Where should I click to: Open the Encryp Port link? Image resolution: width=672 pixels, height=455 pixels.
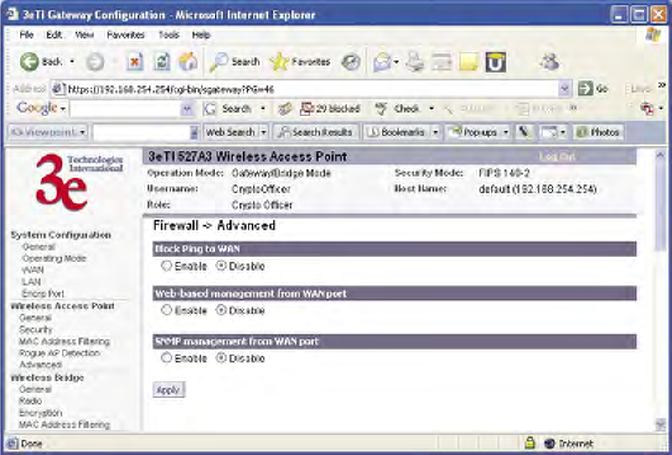click(x=43, y=294)
